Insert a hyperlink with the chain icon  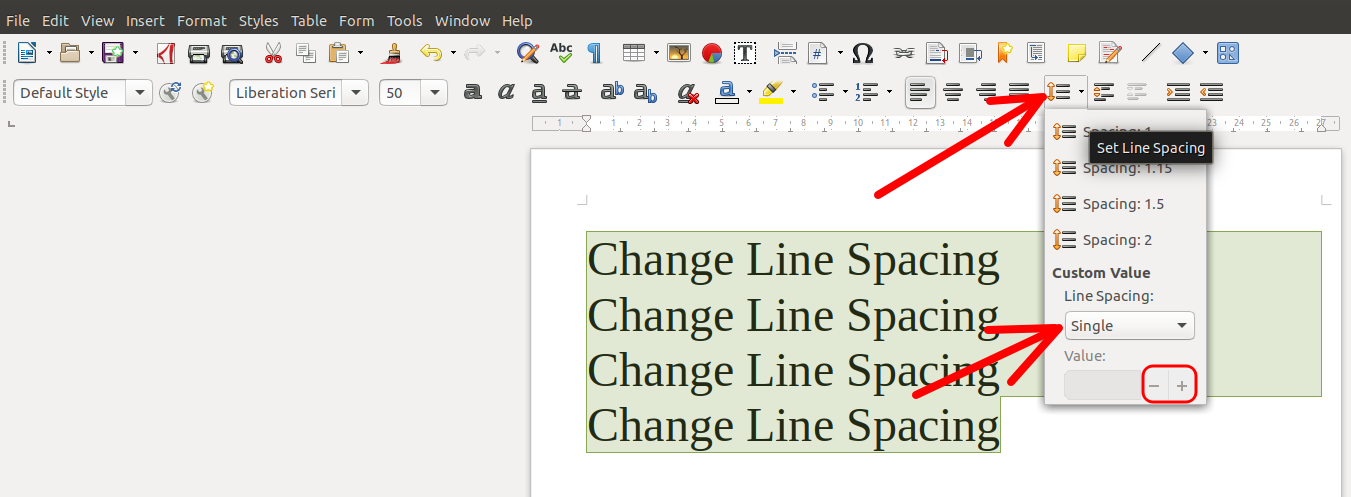point(904,52)
